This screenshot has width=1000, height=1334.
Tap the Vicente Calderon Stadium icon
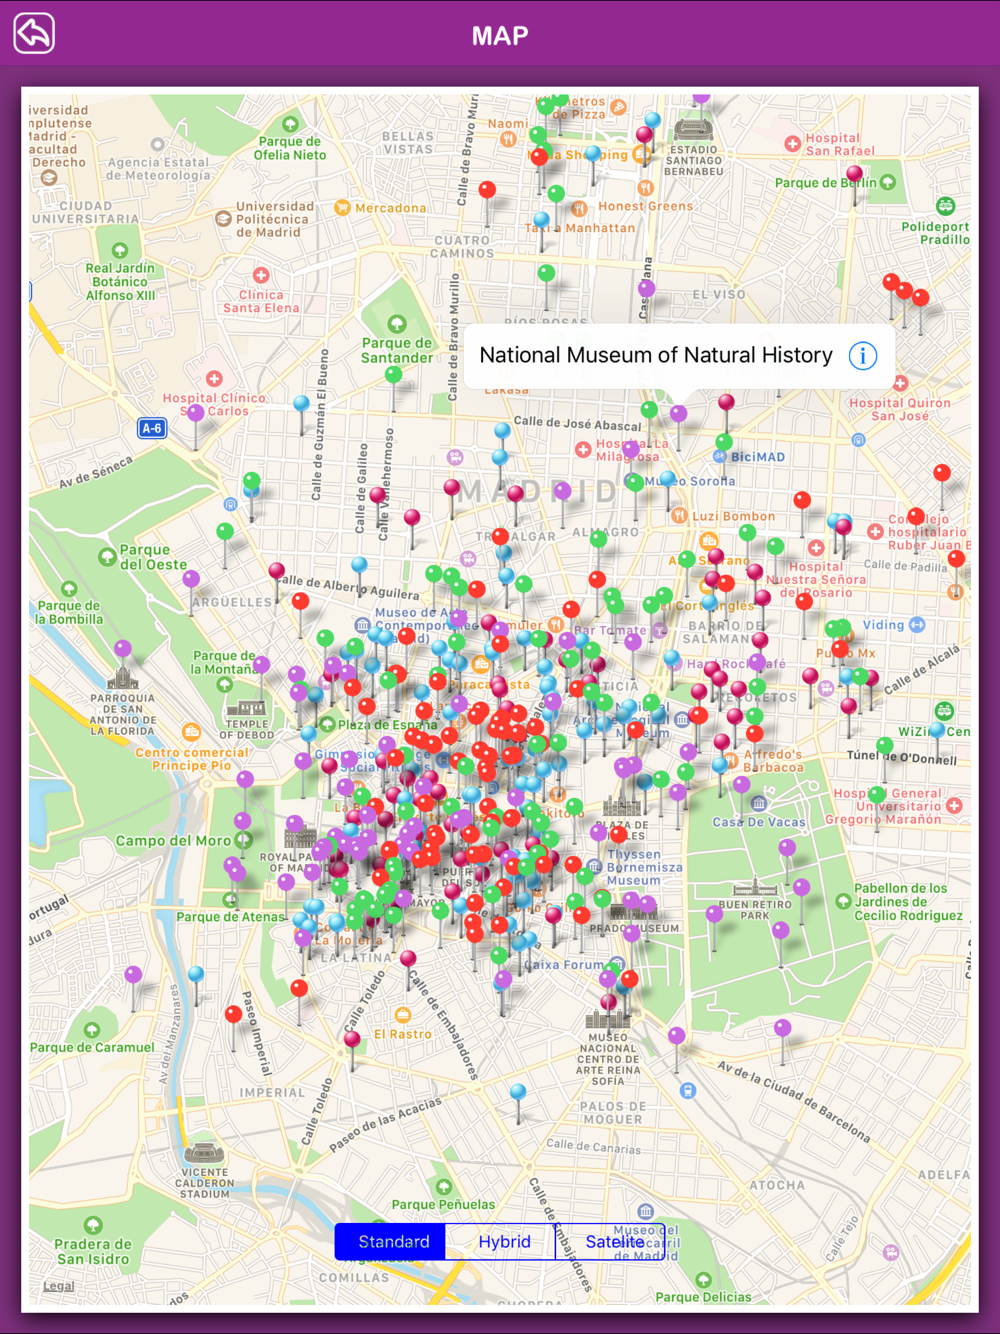[x=204, y=1153]
